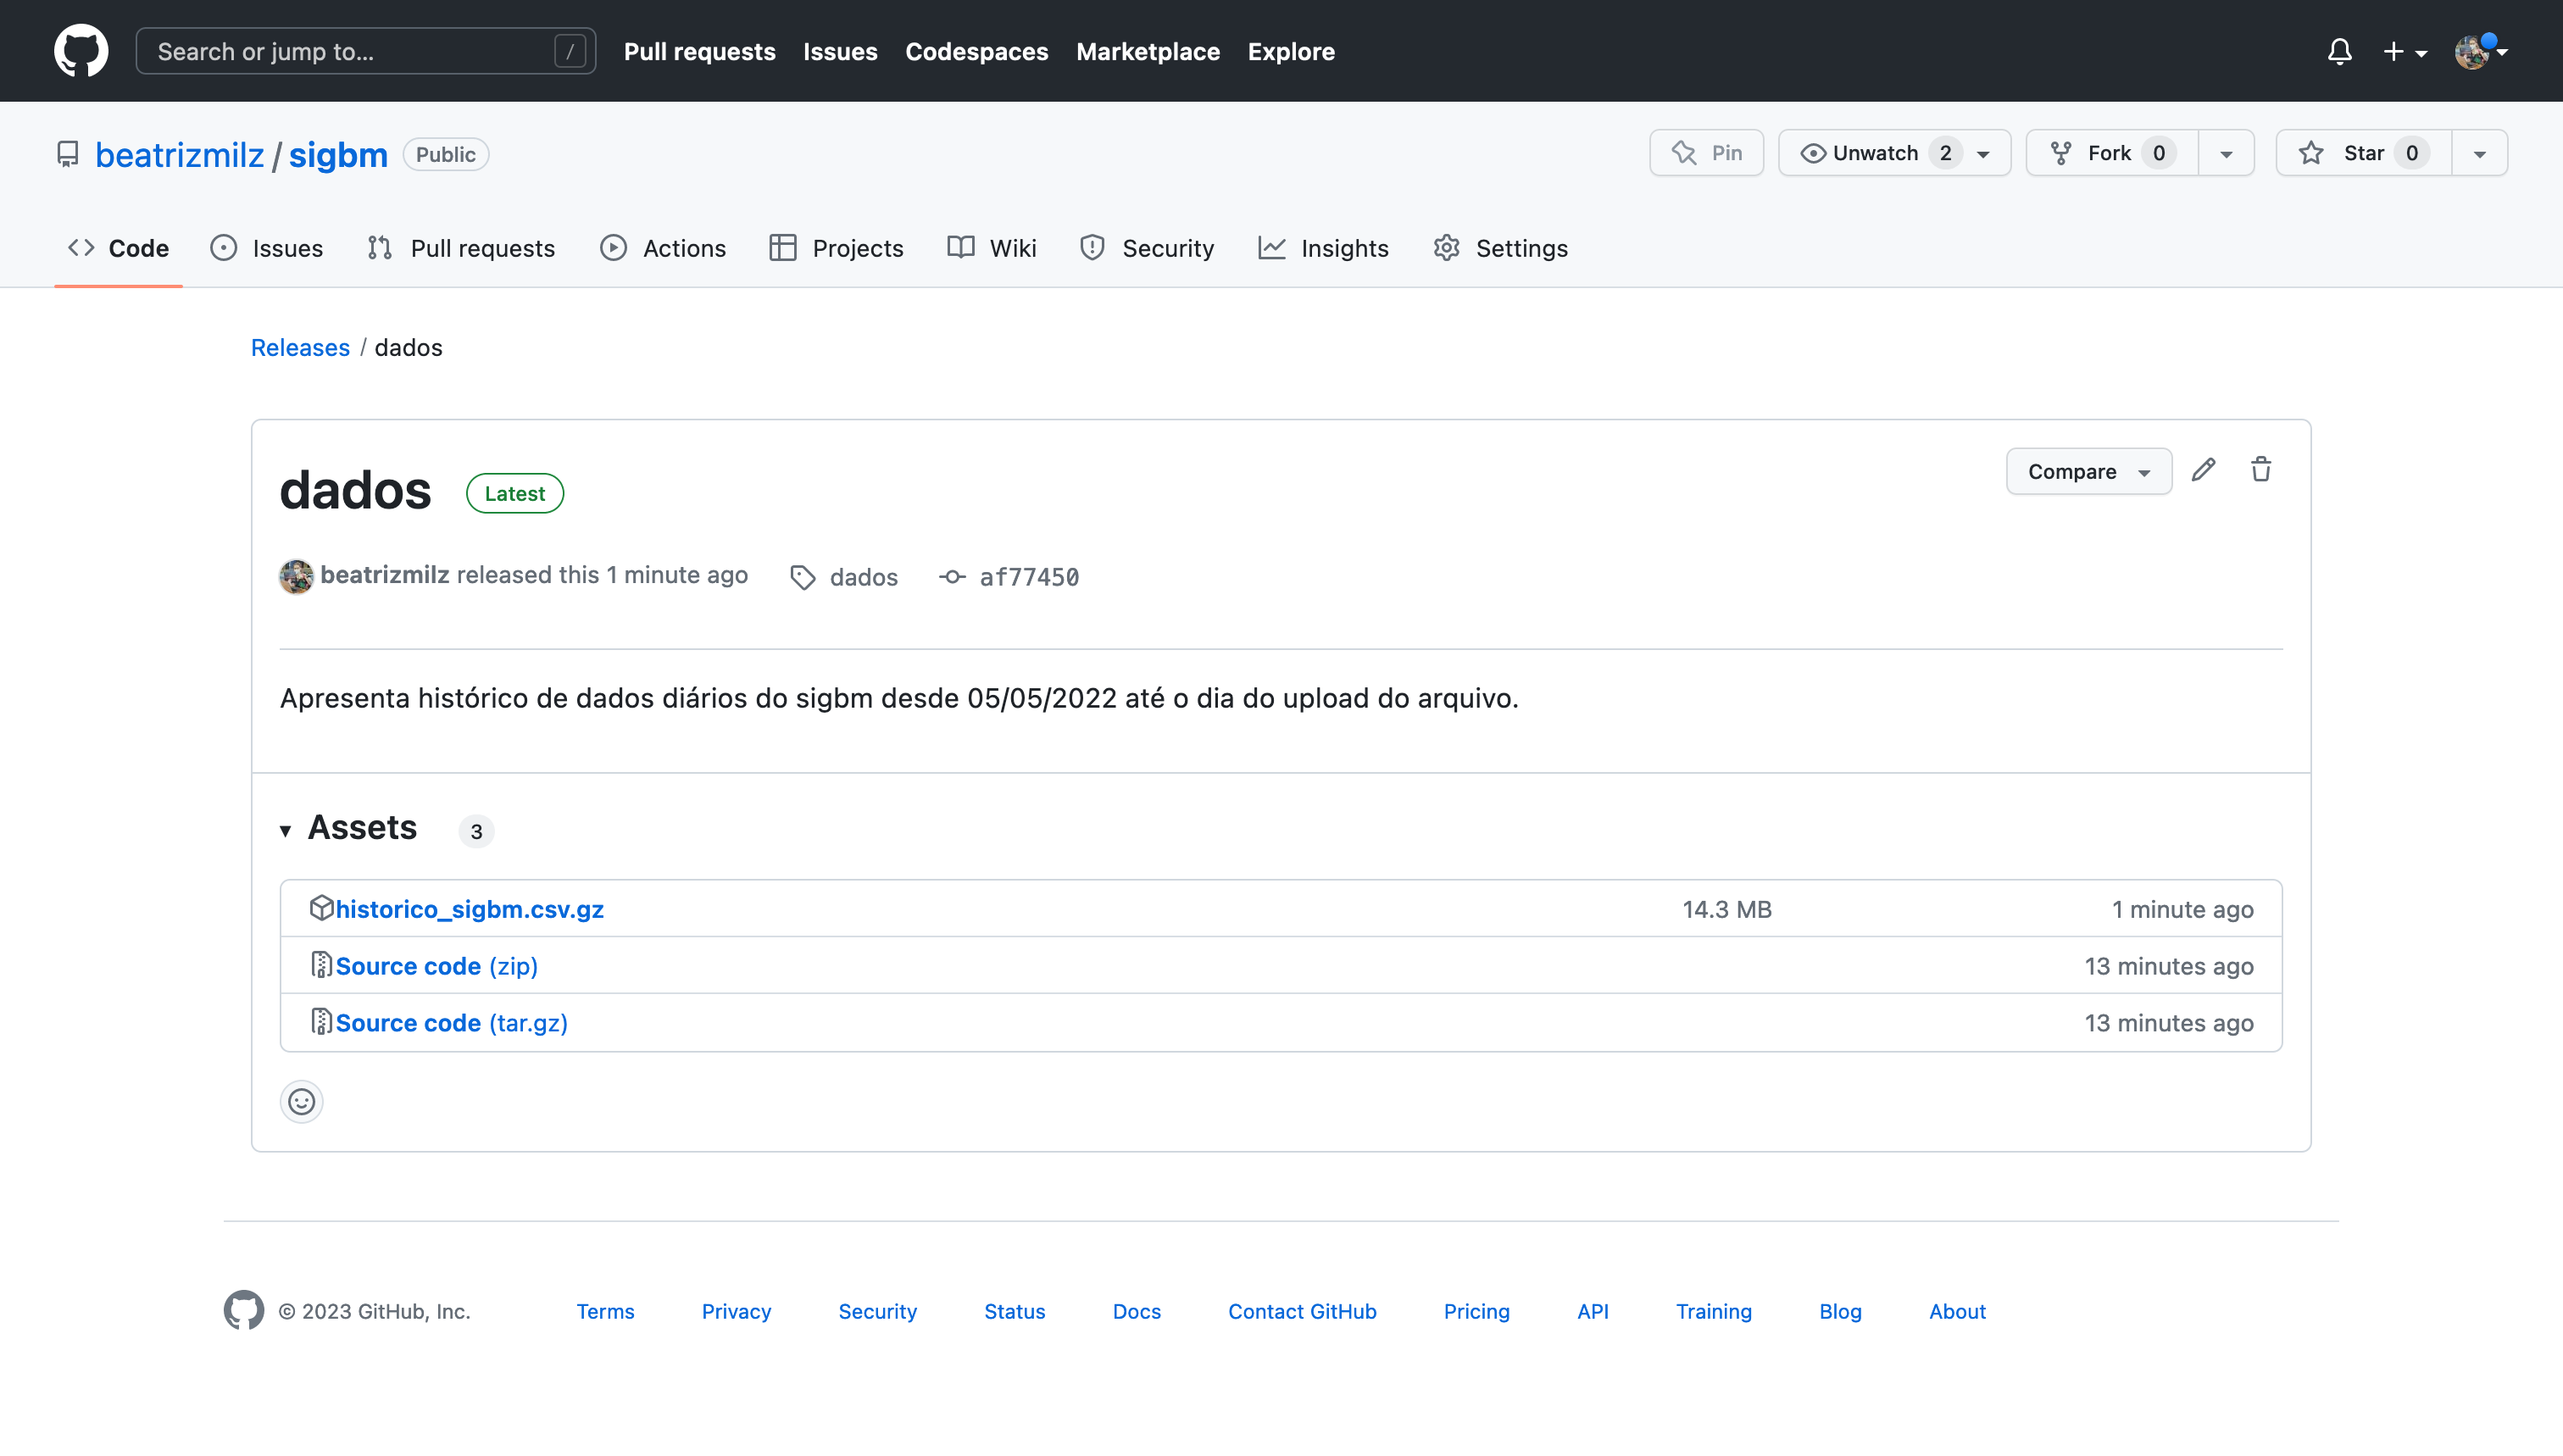Edit release with pencil icon
The width and height of the screenshot is (2563, 1456).
click(2203, 470)
